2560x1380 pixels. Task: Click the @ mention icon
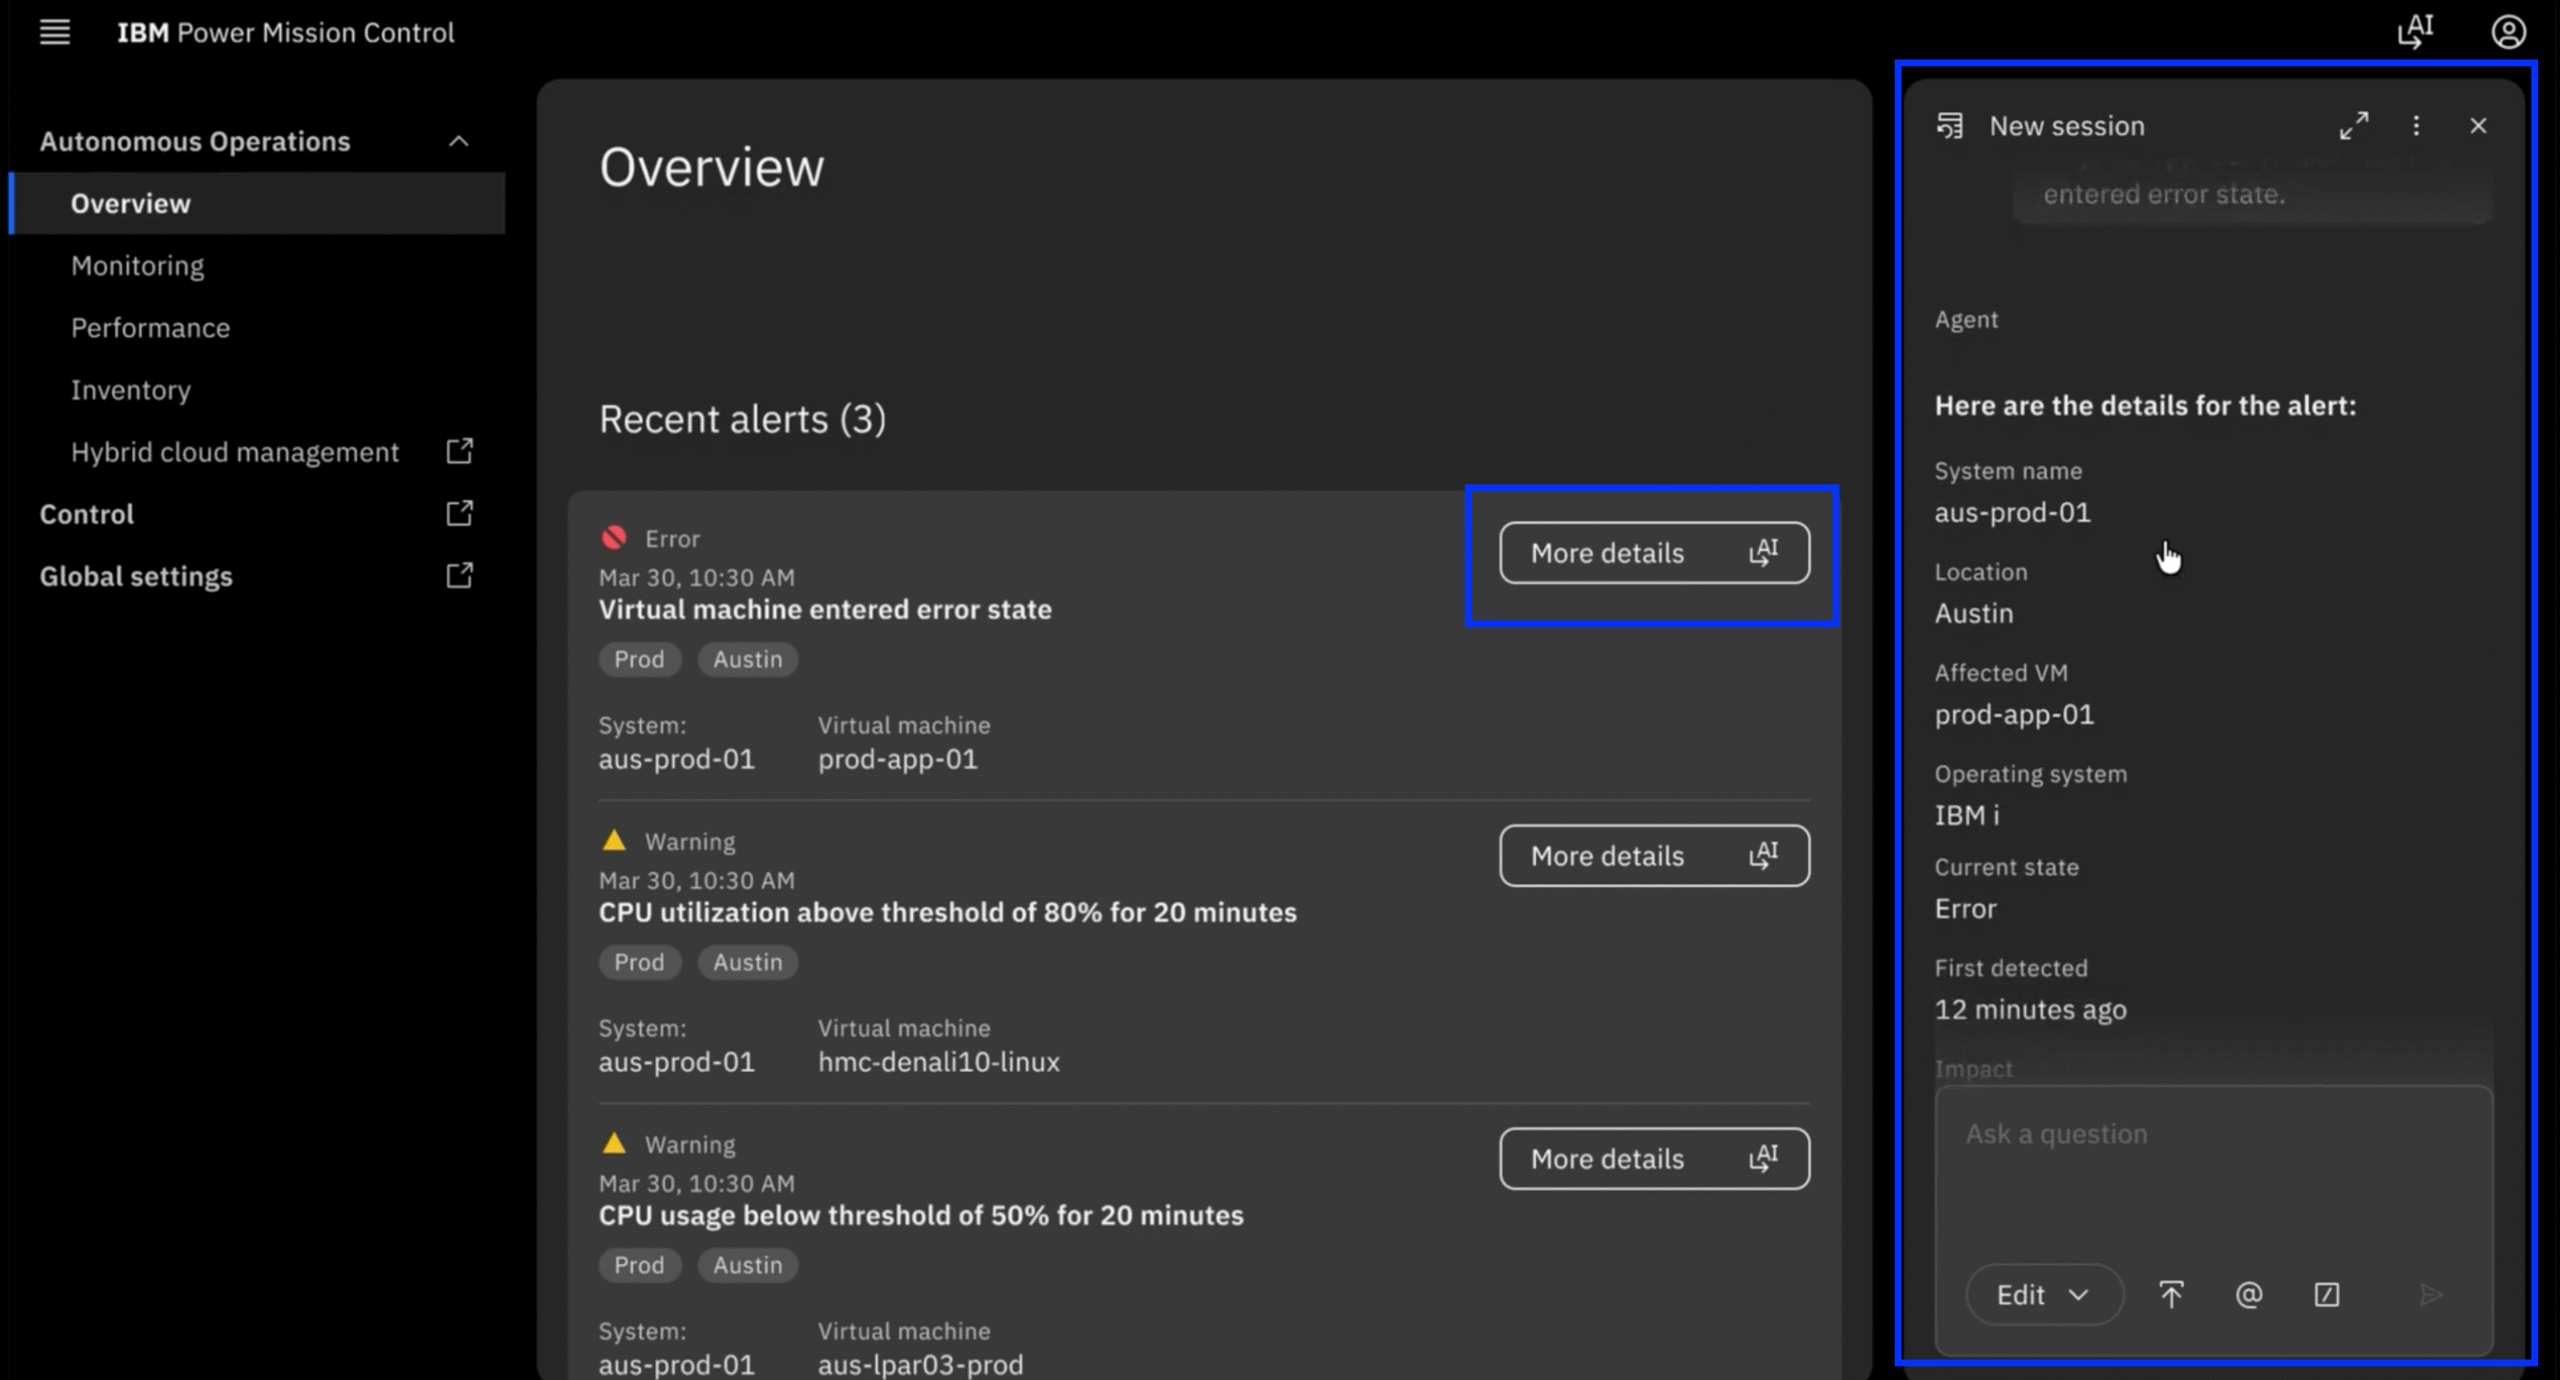coord(2249,1294)
